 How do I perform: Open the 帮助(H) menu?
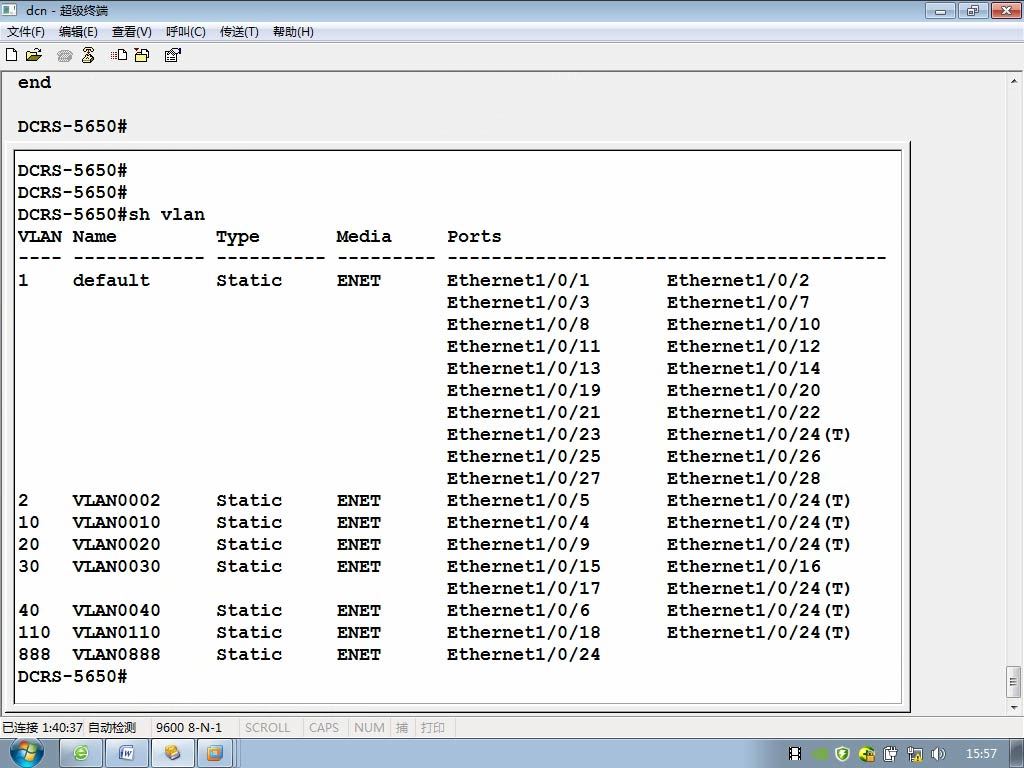pos(293,31)
